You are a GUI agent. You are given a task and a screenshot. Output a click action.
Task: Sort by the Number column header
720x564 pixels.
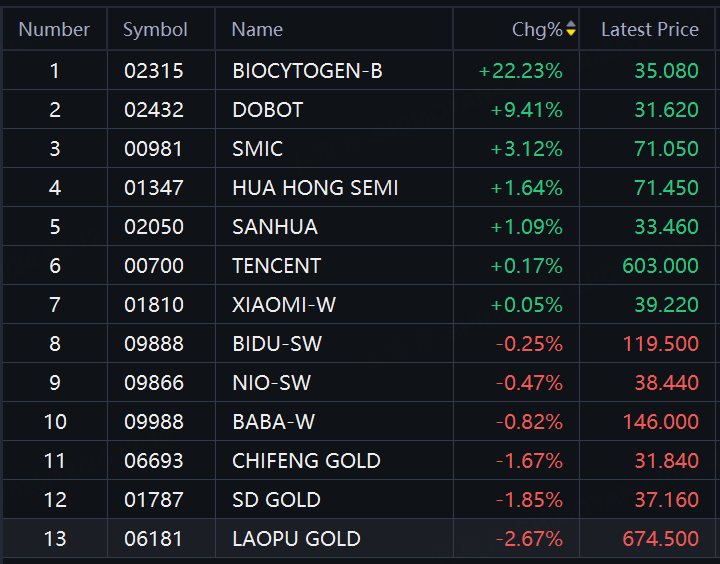[54, 30]
